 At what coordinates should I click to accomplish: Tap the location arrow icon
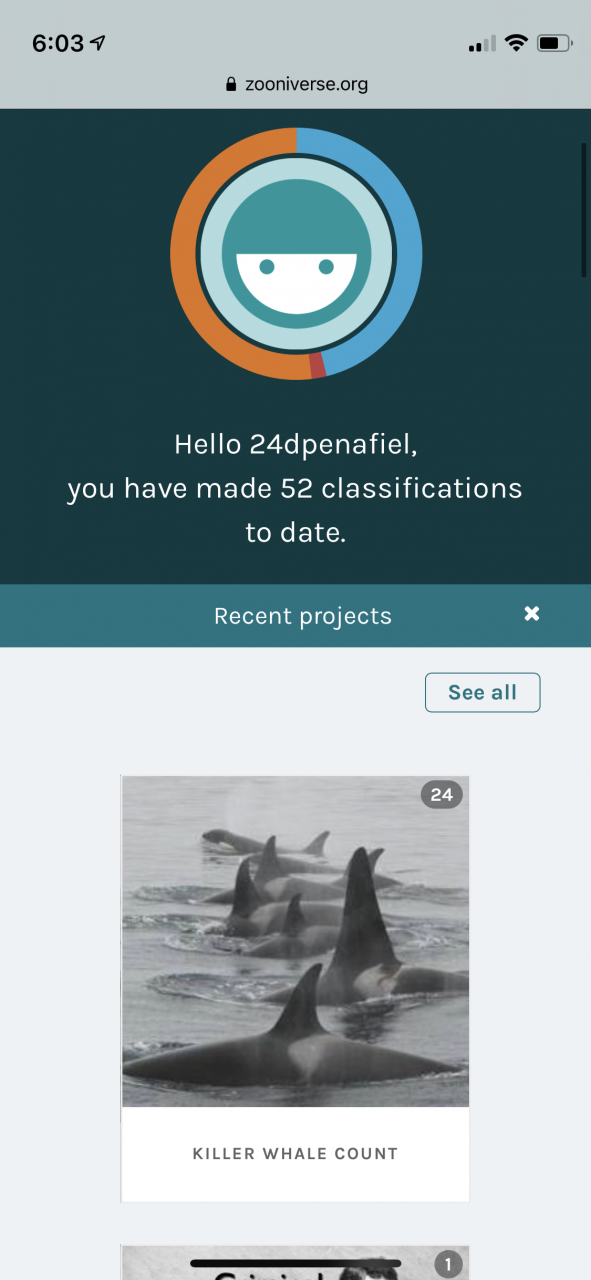click(x=97, y=43)
